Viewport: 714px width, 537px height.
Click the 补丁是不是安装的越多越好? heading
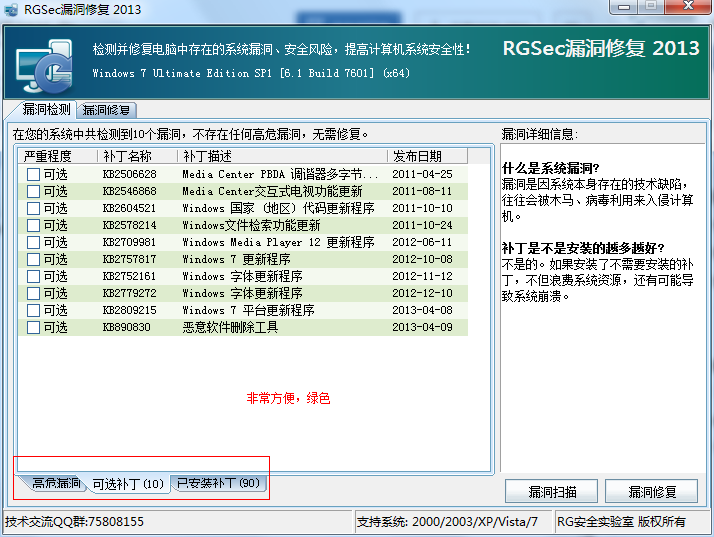pos(583,248)
